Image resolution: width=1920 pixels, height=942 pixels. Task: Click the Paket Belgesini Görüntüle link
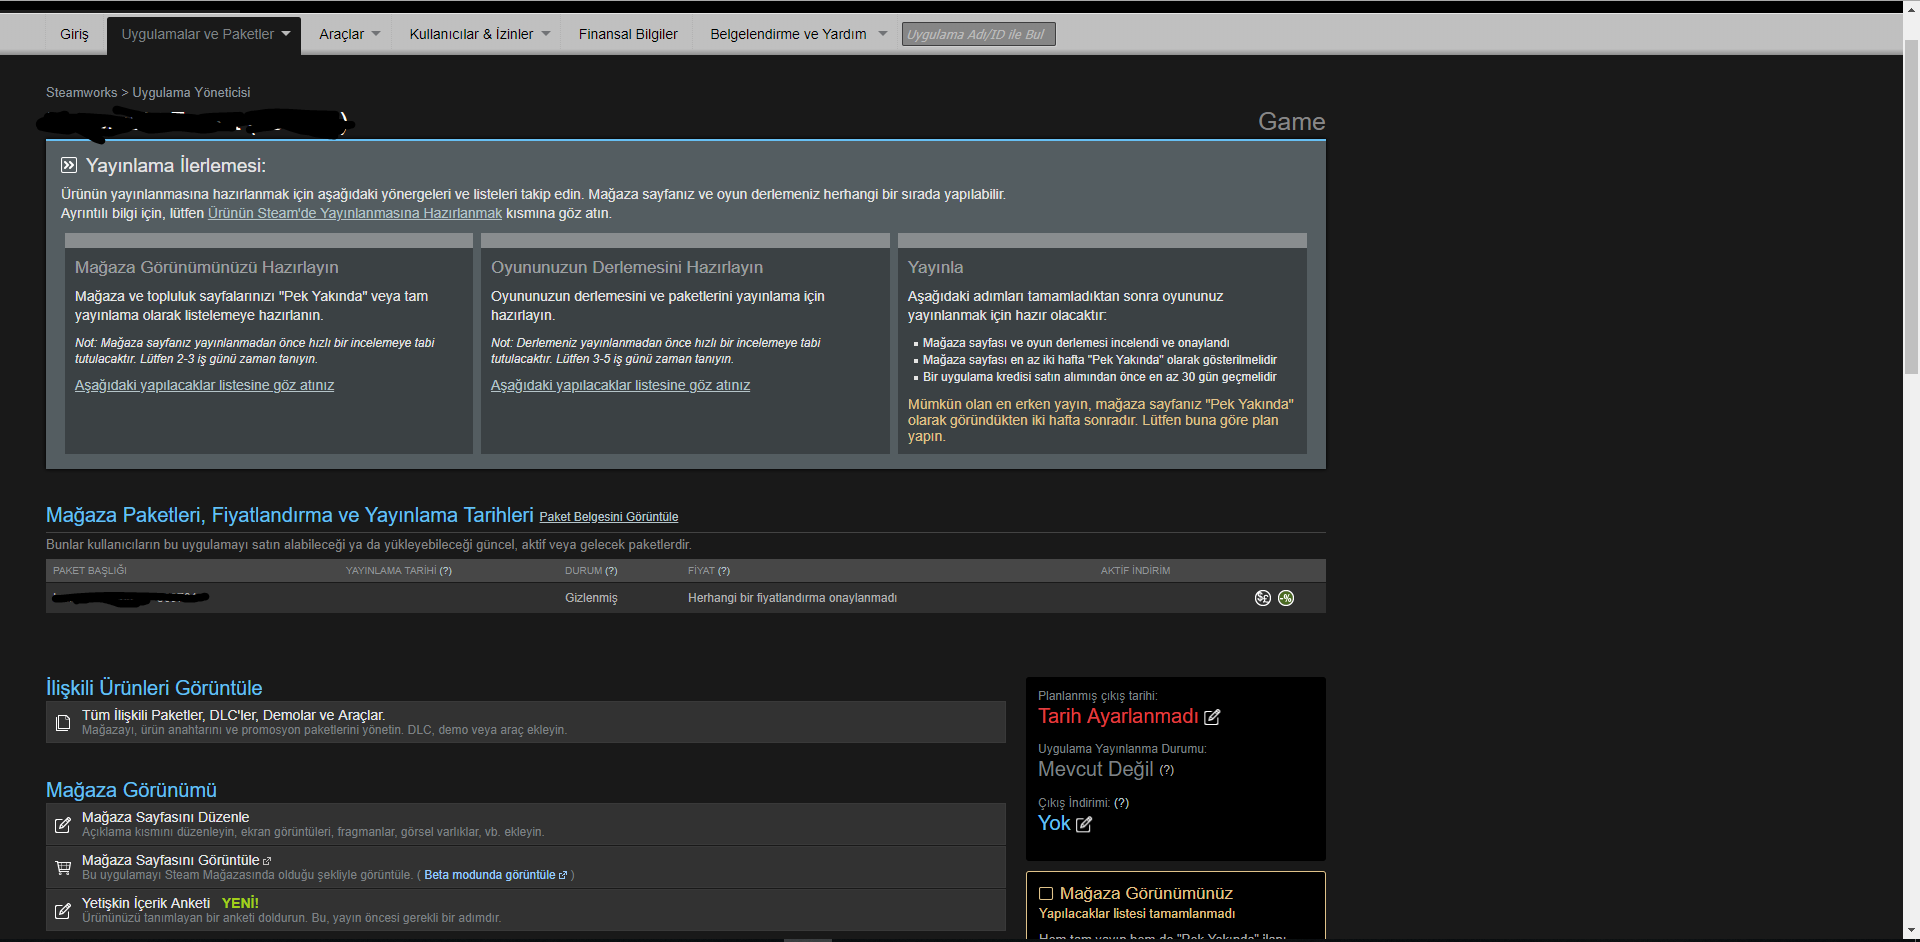coord(608,517)
